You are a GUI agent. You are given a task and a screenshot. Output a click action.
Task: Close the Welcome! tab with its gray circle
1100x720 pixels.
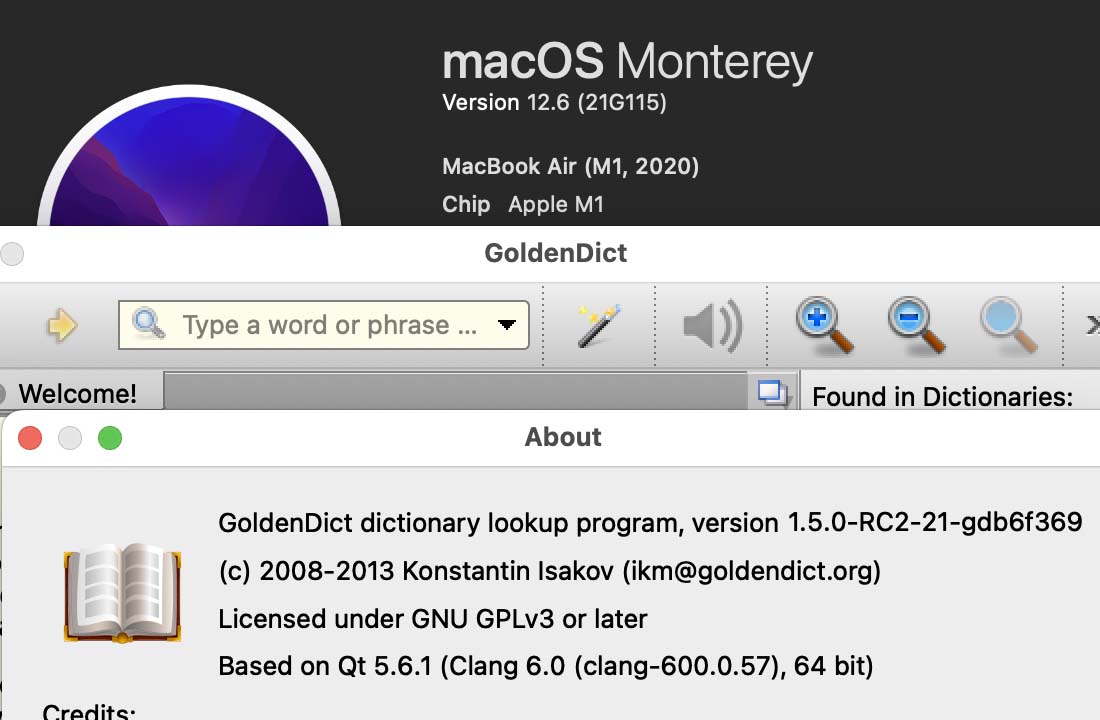pyautogui.click(x=3, y=394)
